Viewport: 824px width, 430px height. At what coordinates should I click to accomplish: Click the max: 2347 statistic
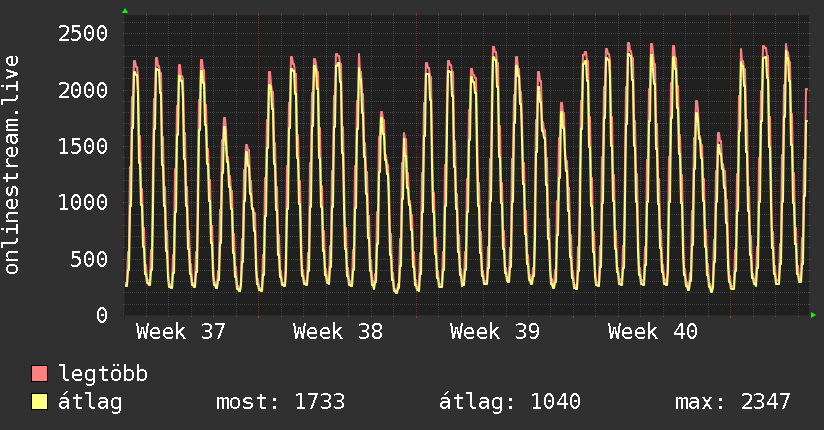[x=733, y=402]
